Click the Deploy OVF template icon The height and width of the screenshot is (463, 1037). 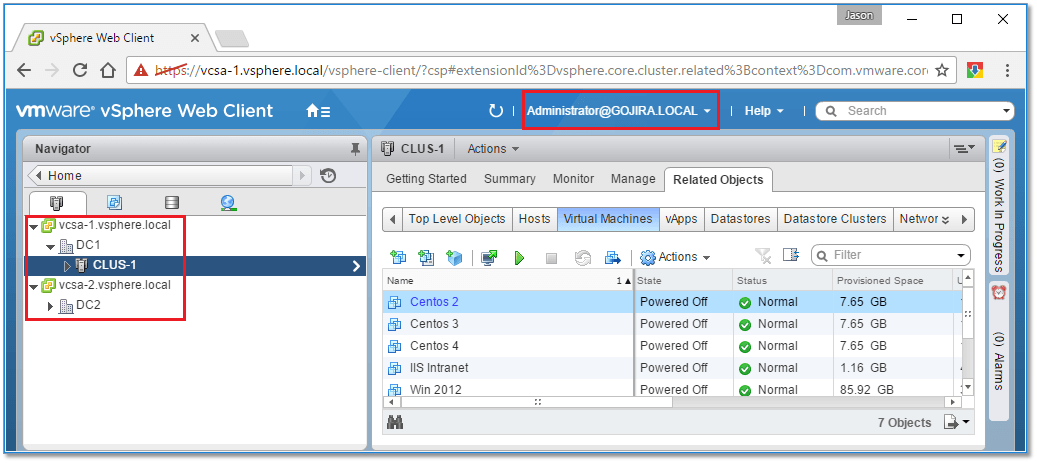tap(427, 257)
